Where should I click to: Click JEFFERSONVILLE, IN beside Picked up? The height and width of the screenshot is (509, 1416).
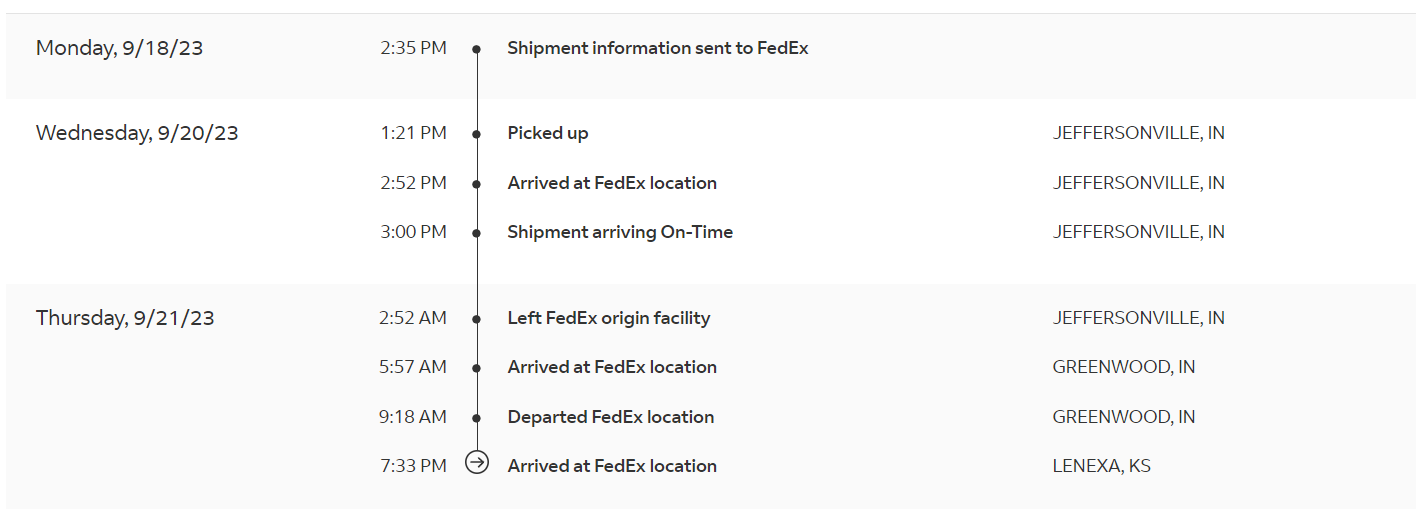pyautogui.click(x=1139, y=133)
